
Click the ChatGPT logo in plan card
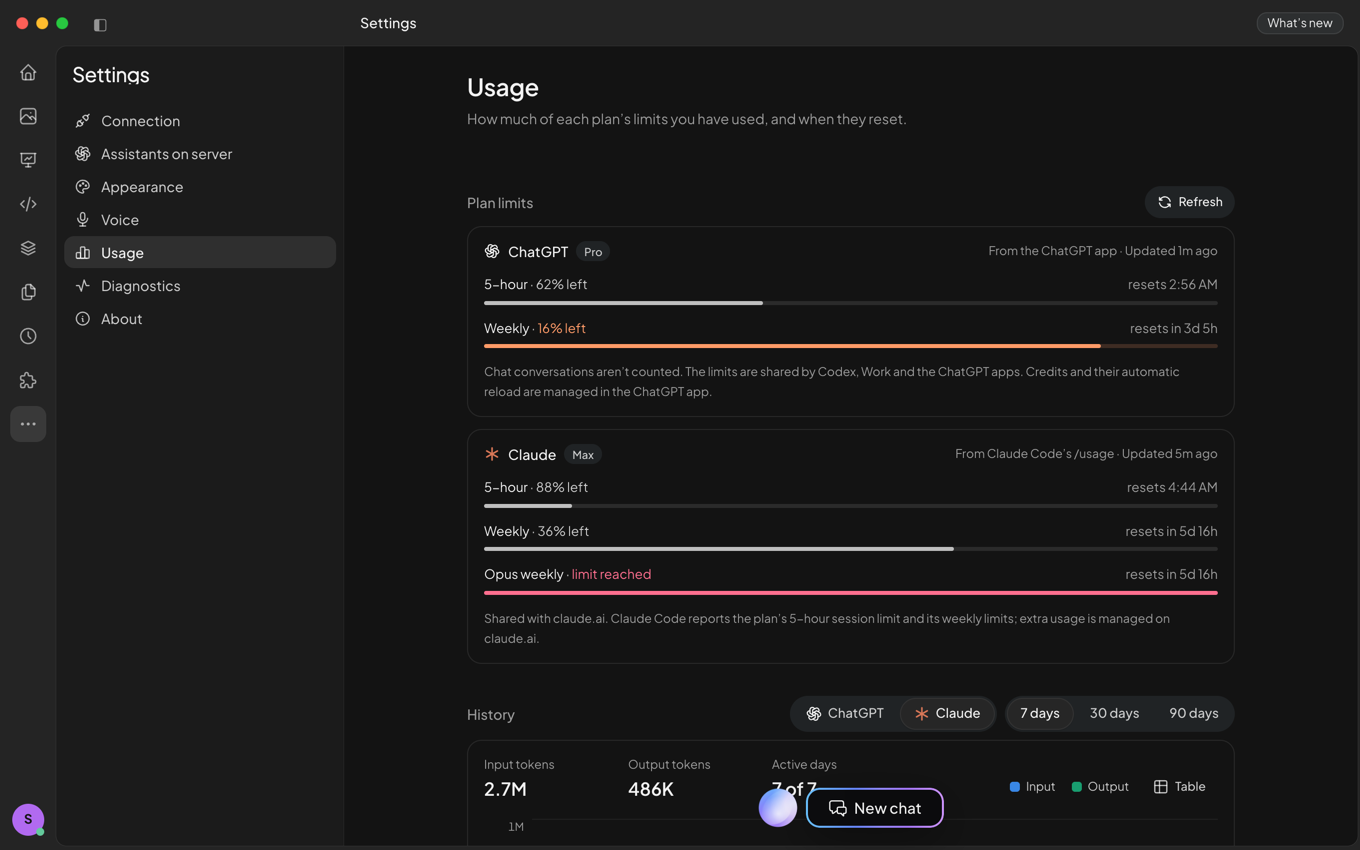point(492,251)
